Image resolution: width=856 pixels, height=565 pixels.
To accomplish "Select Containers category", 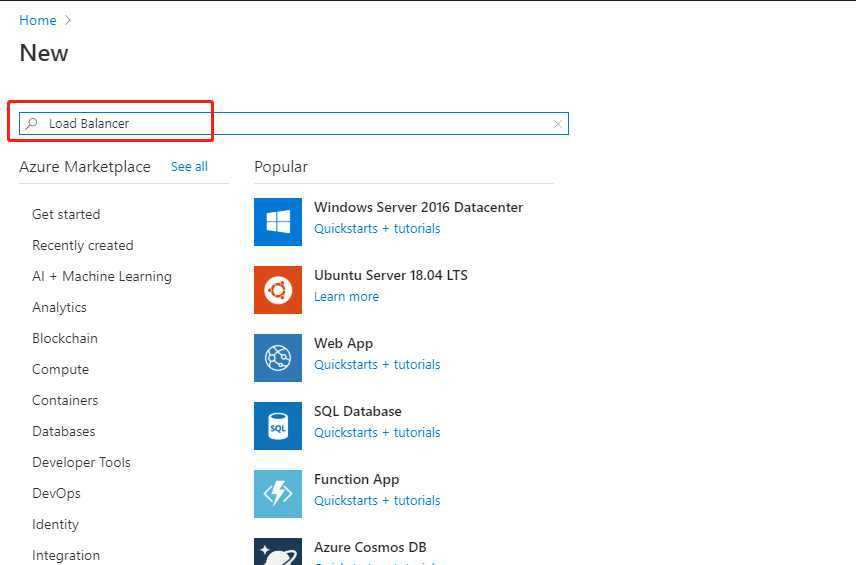I will pos(65,401).
